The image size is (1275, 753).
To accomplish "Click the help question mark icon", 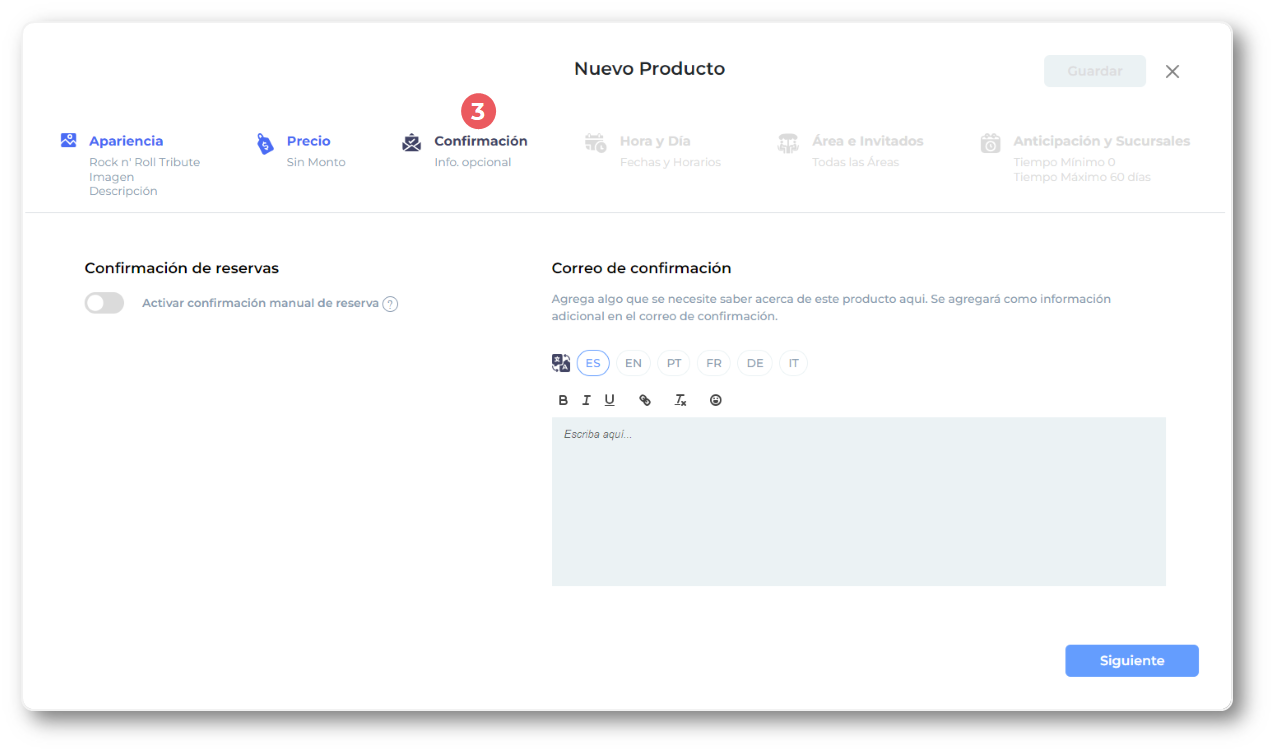I will click(390, 304).
